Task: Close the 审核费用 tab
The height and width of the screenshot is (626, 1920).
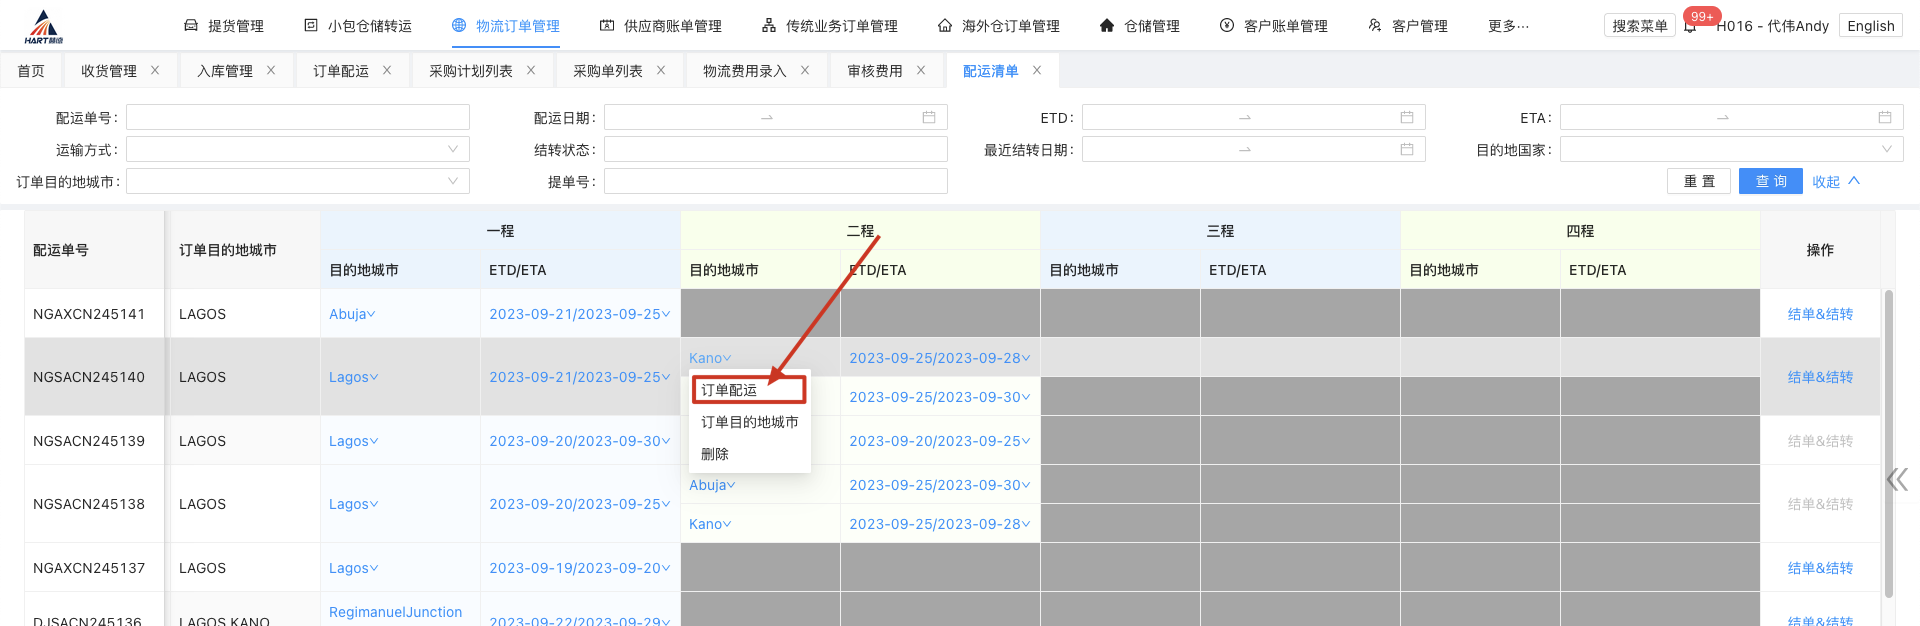Action: click(921, 71)
